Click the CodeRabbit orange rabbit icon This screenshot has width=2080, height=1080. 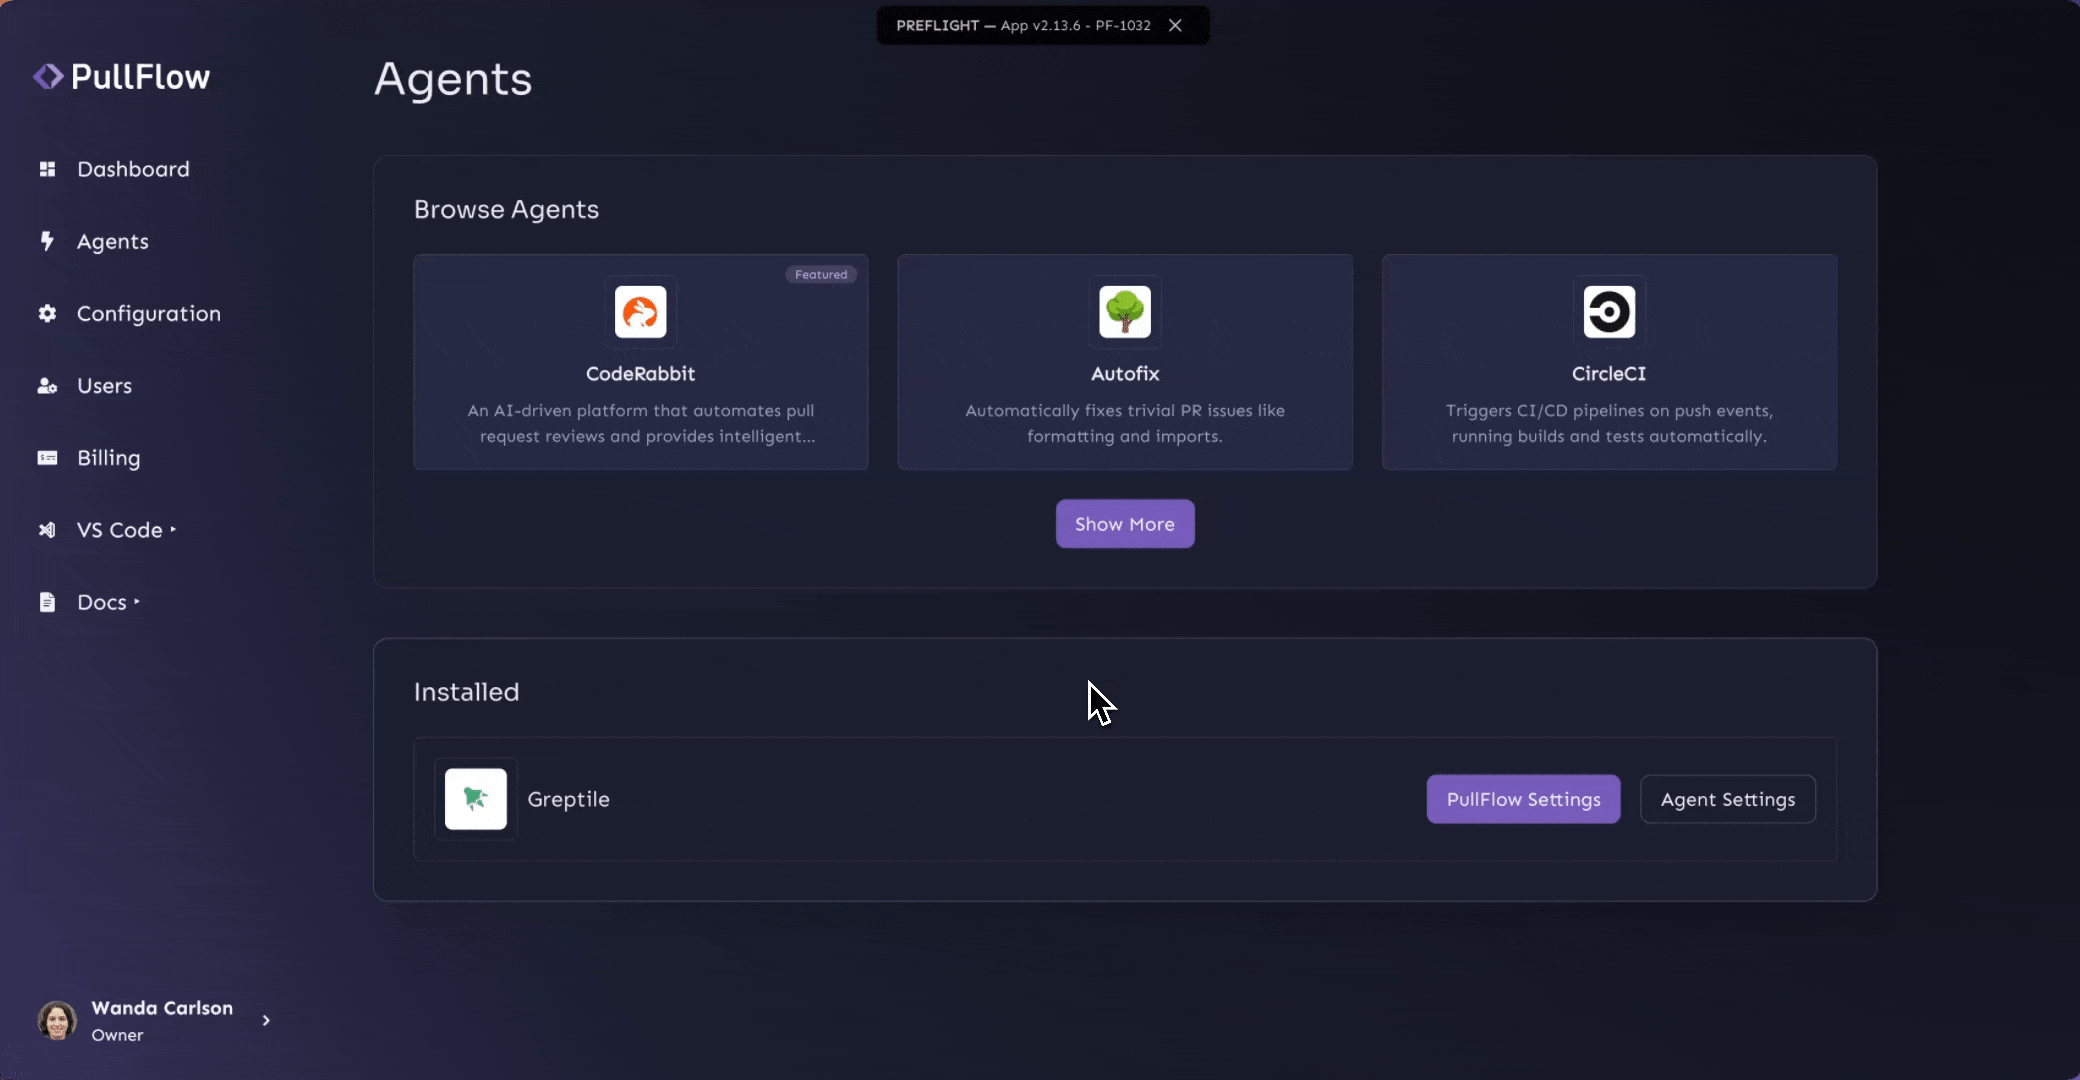click(x=640, y=312)
